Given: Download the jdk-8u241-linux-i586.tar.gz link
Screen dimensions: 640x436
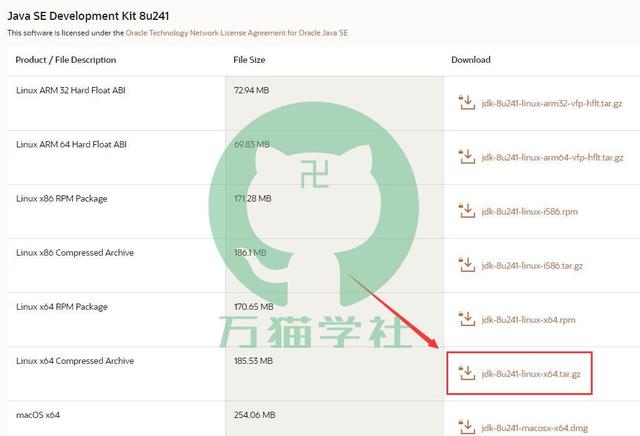Looking at the screenshot, I should click(532, 266).
